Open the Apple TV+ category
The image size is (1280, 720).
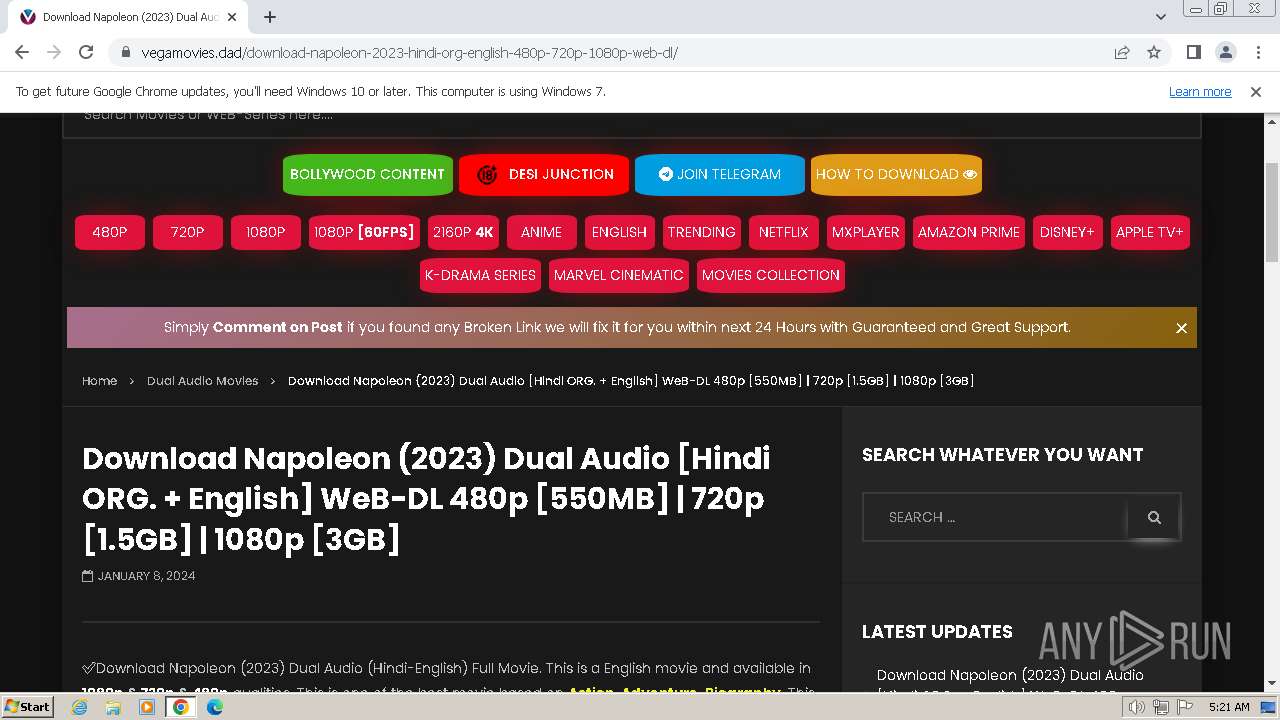(1150, 232)
